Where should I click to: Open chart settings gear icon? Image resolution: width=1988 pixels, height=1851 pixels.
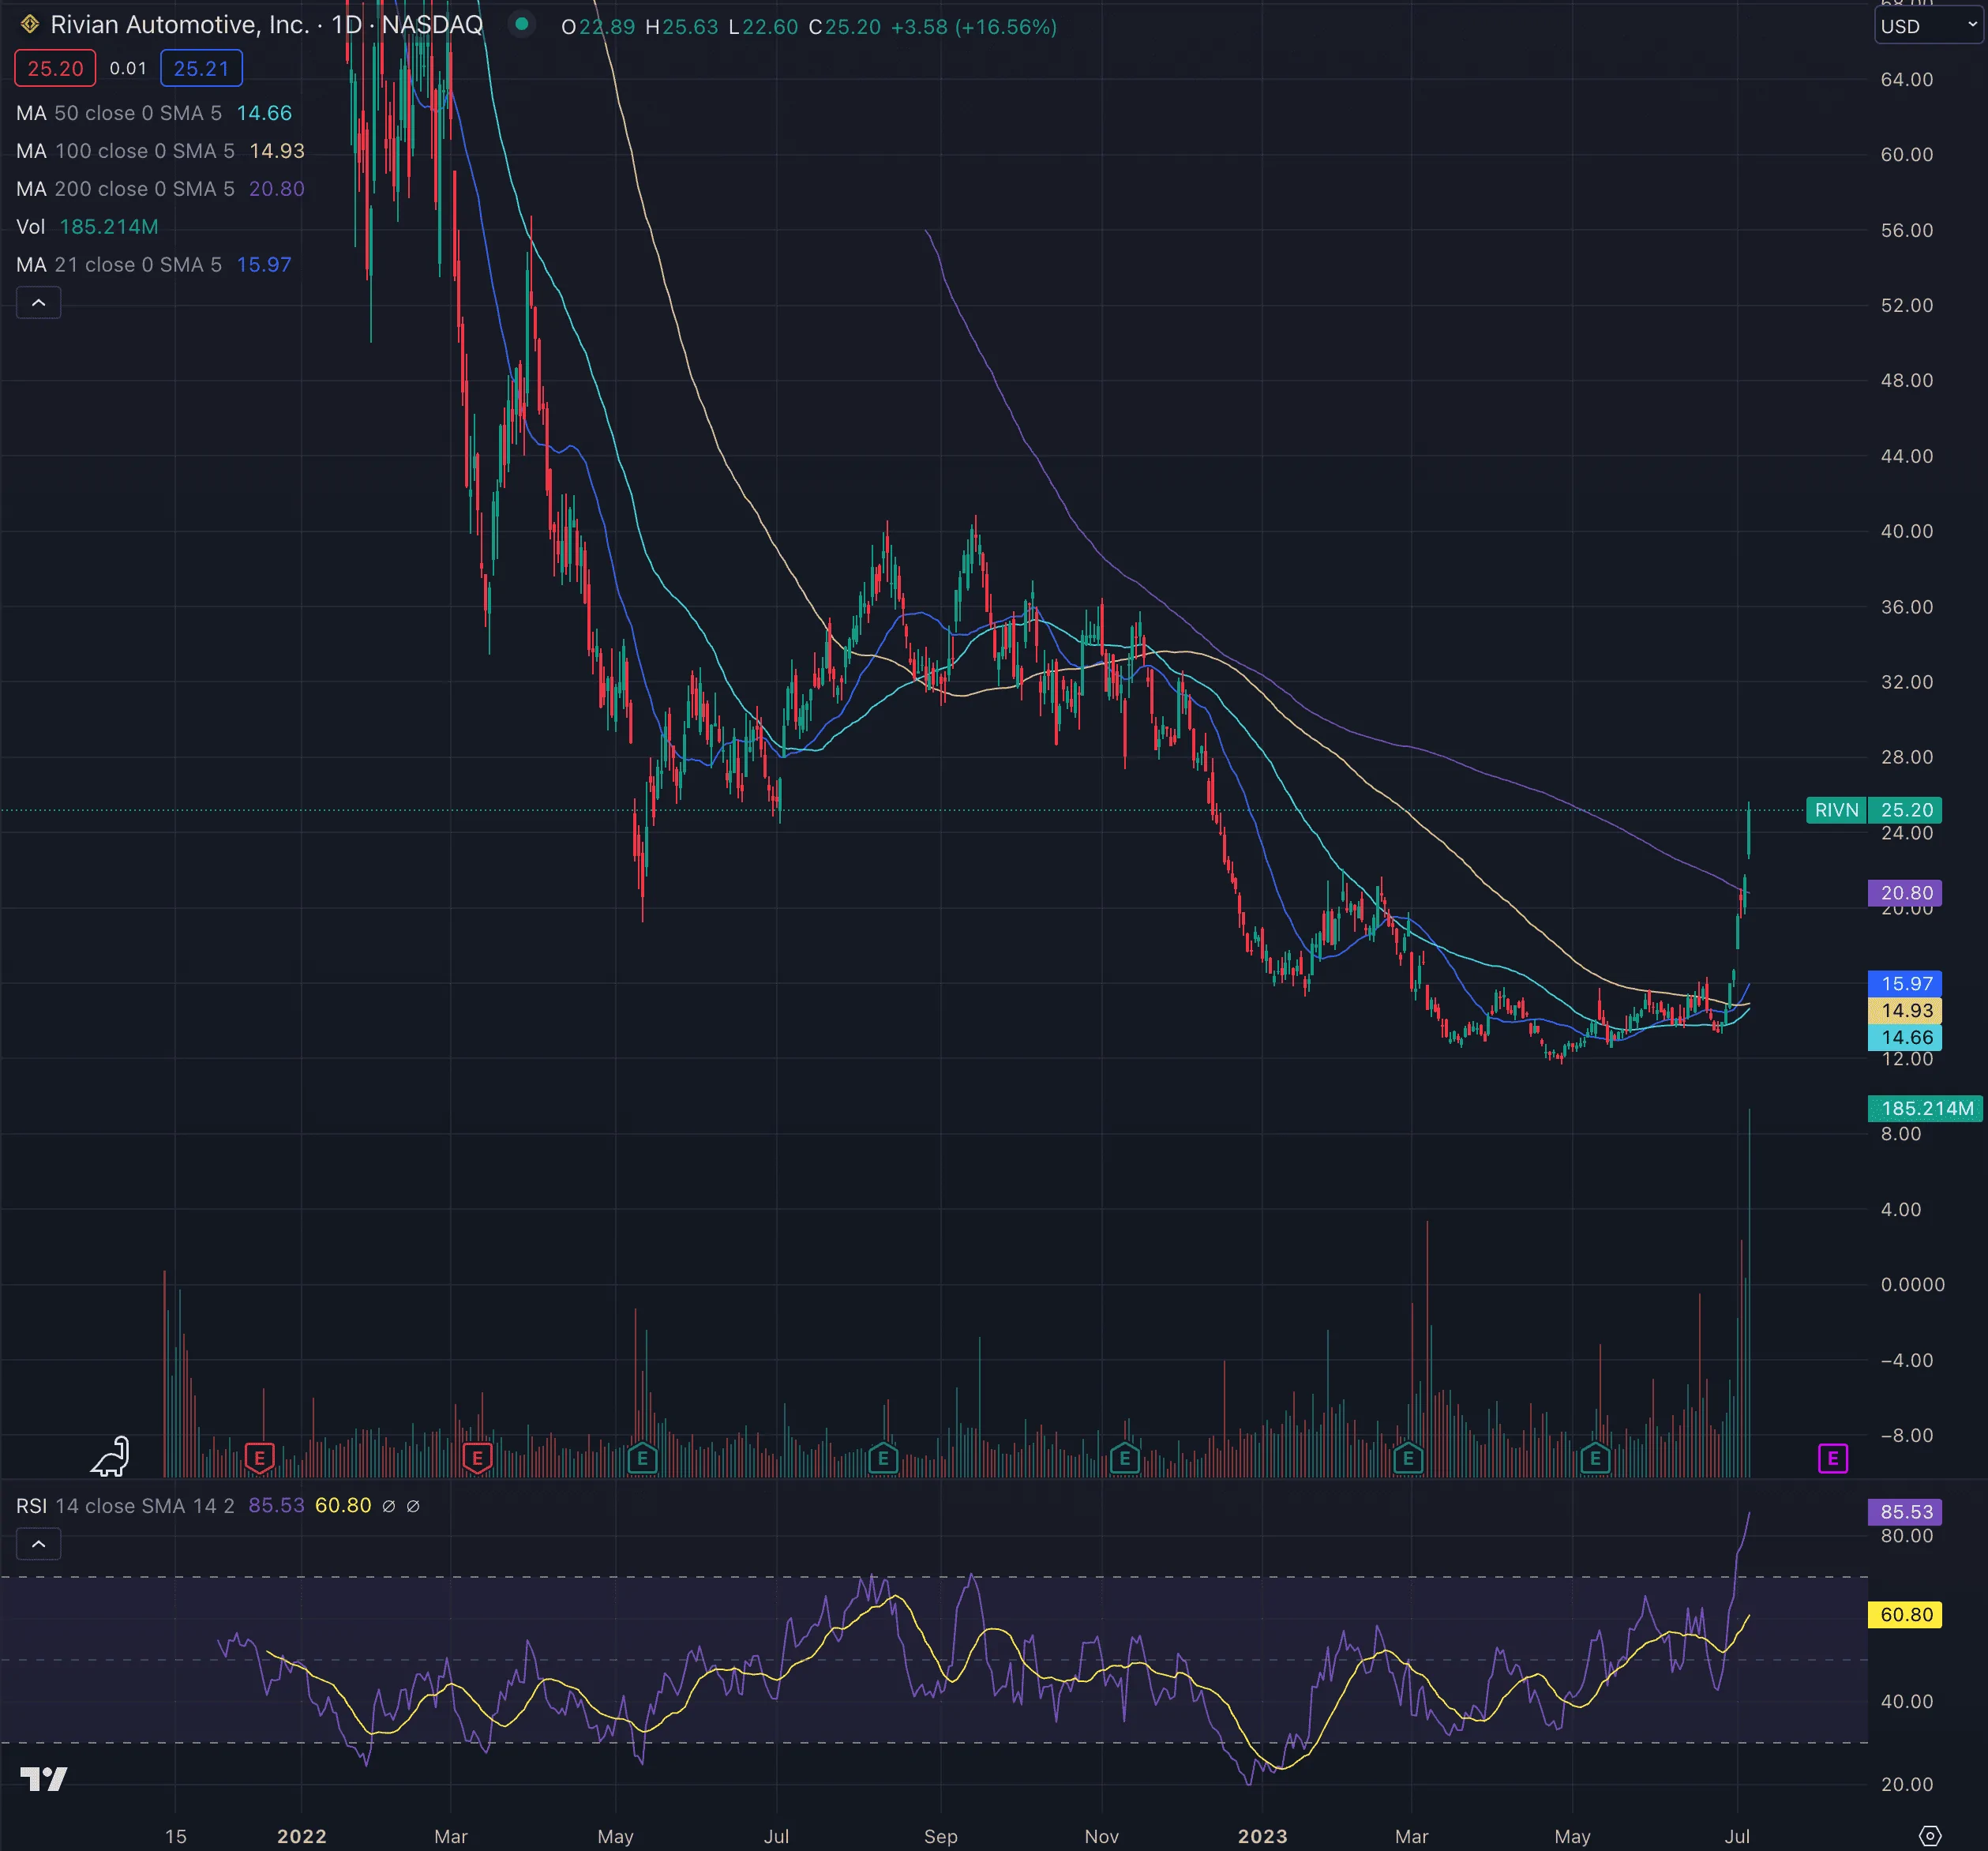click(1930, 1836)
